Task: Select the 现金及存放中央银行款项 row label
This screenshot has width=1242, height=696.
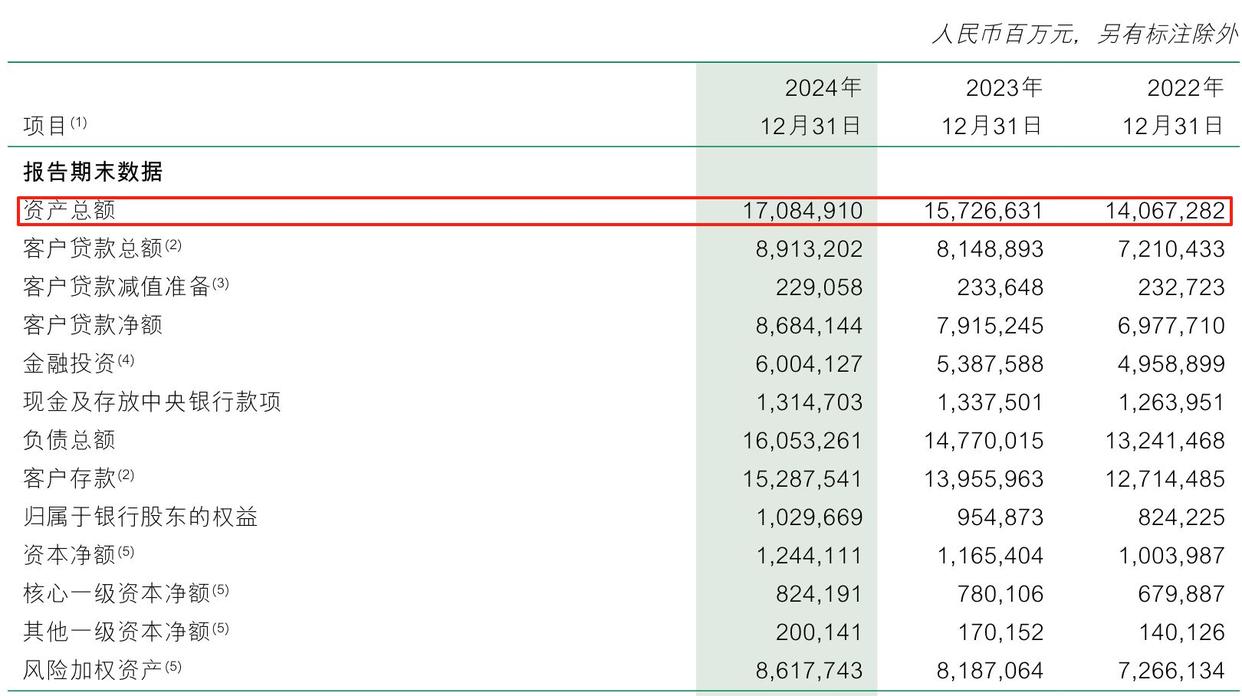Action: pos(152,402)
